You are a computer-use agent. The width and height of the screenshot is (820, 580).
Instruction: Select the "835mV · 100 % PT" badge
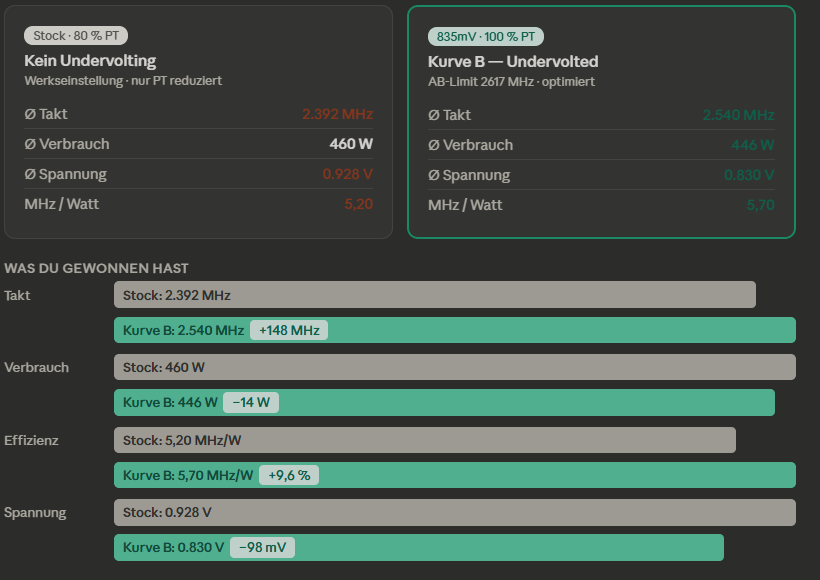click(x=485, y=37)
